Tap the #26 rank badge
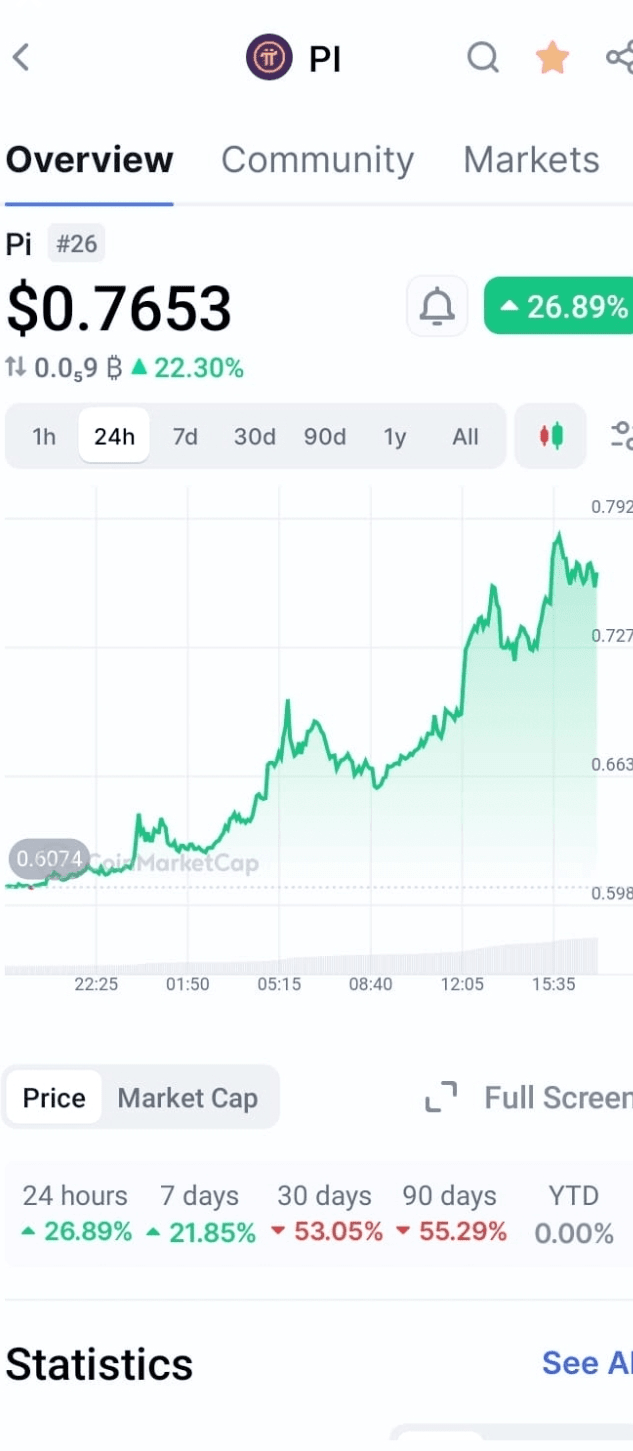The width and height of the screenshot is (633, 1451). [76, 244]
